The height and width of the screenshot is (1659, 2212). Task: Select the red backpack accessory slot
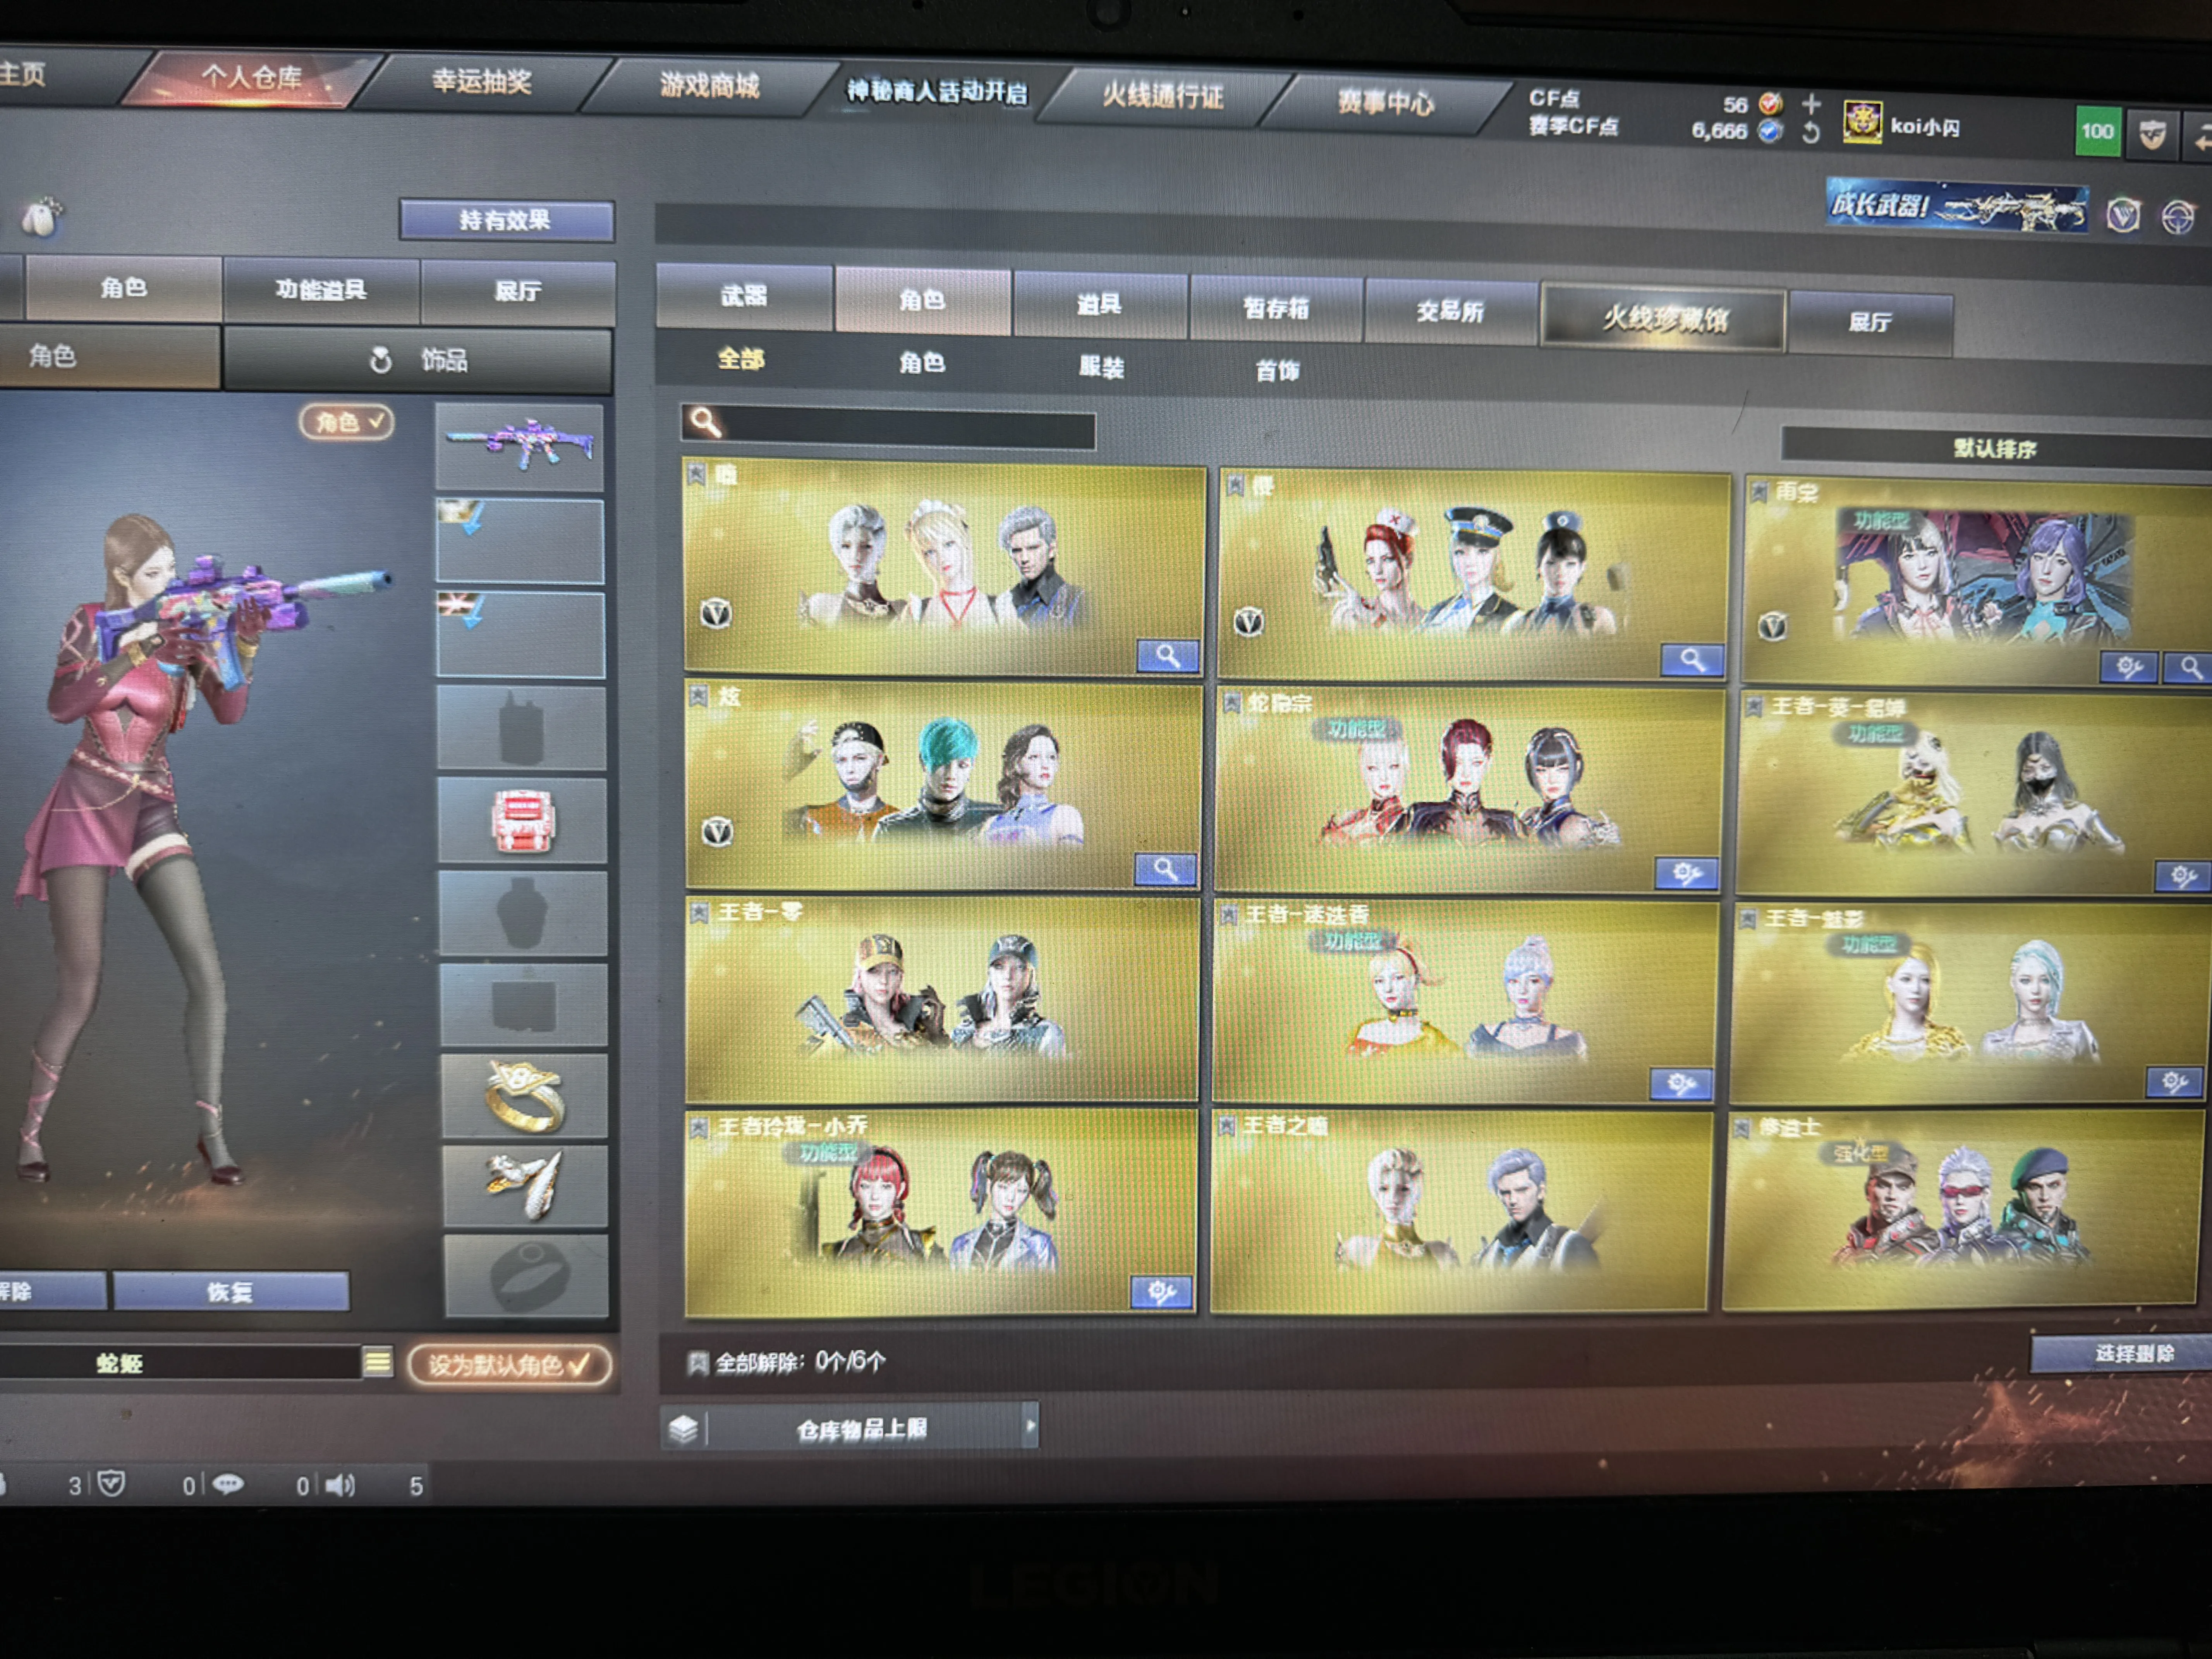pyautogui.click(x=522, y=820)
